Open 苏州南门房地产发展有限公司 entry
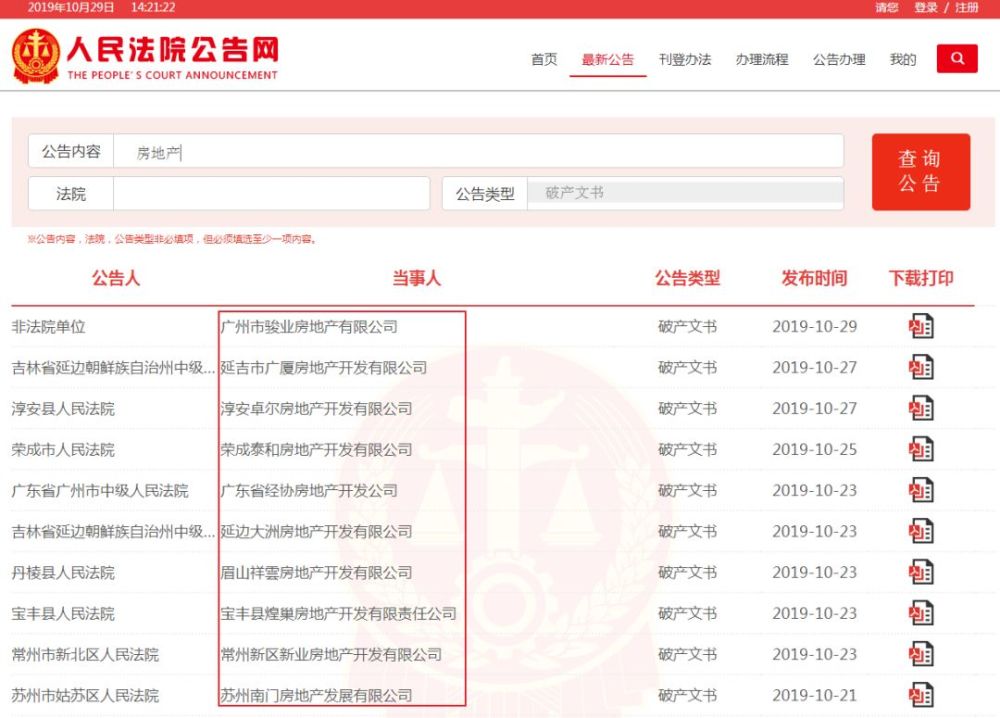 [x=316, y=695]
